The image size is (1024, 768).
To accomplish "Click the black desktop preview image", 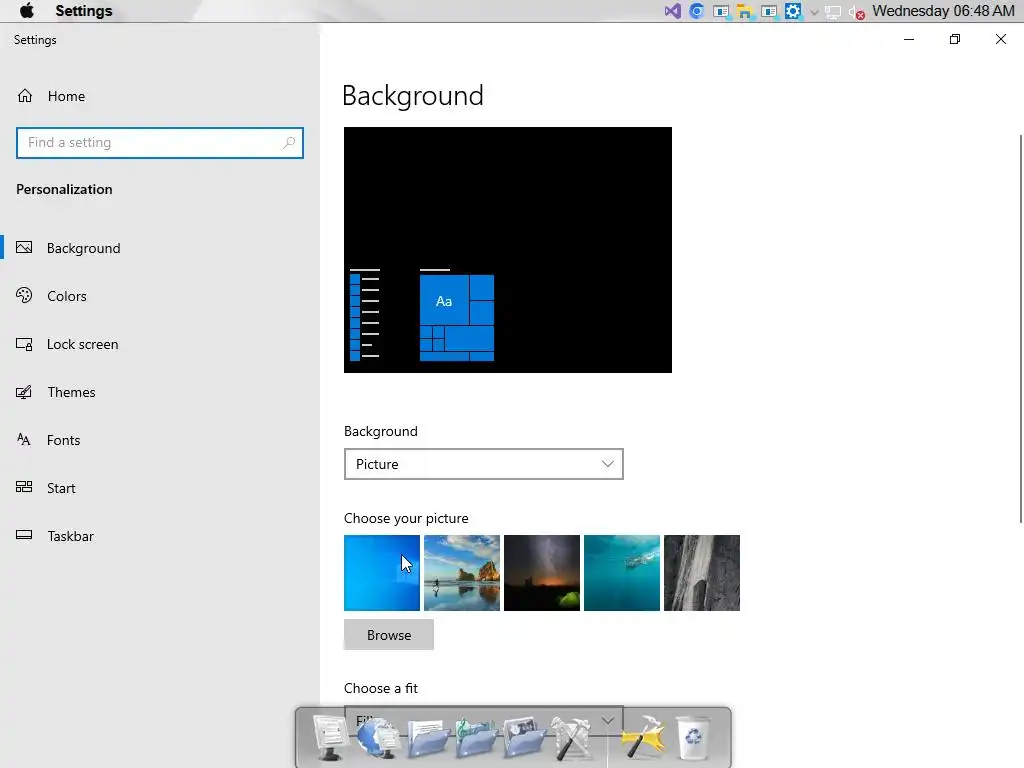I will pos(507,249).
